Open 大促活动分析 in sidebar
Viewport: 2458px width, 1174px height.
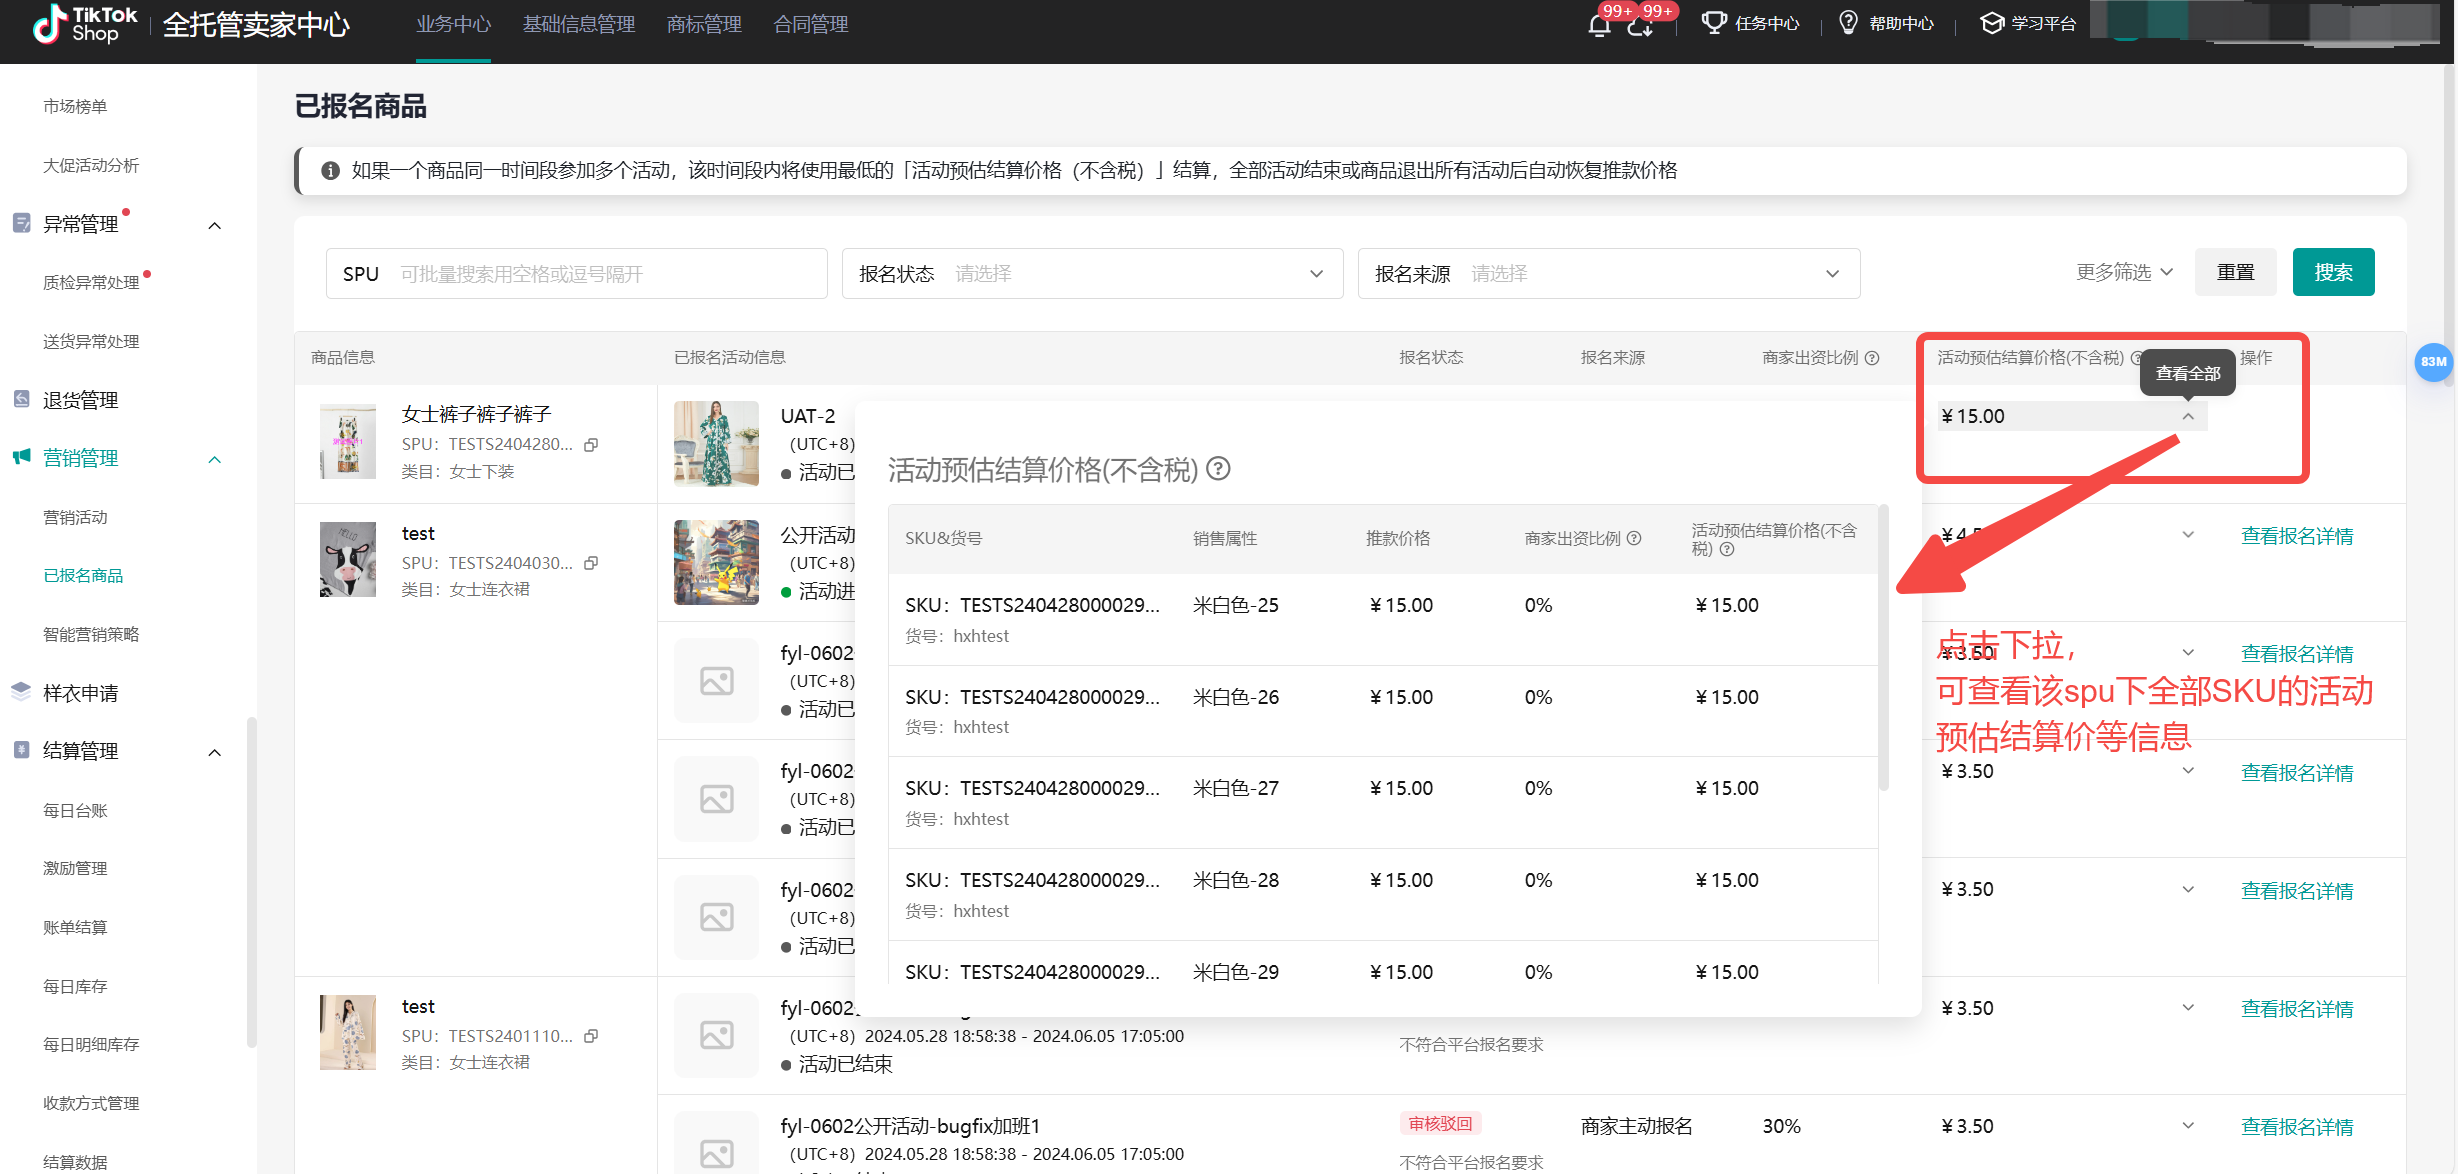tap(91, 165)
